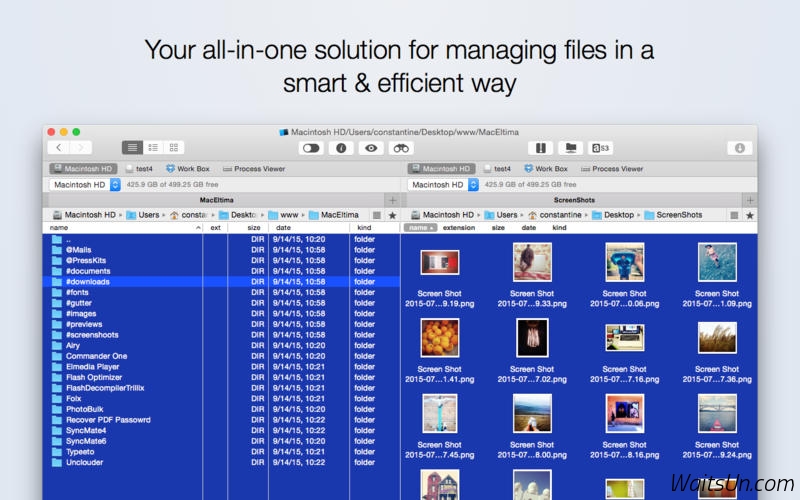Click the file info icon
Image resolution: width=800 pixels, height=500 pixels.
341,148
